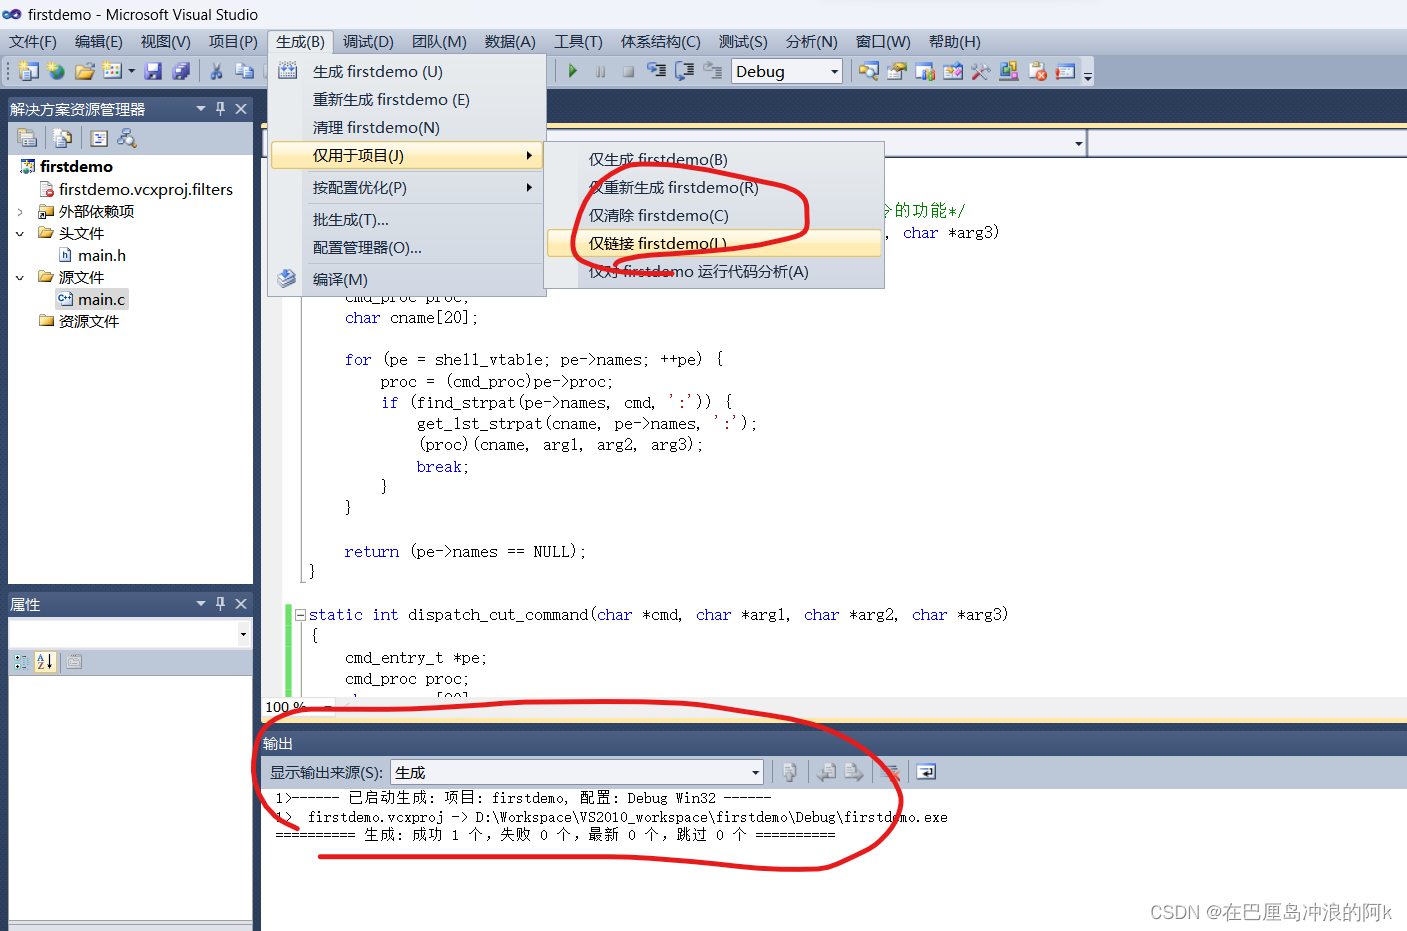
Task: Open the 文件(F) menu
Action: [33, 41]
